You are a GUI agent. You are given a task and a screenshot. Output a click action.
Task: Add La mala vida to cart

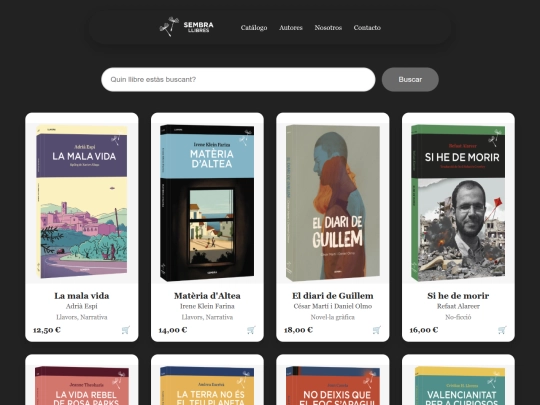[x=126, y=330]
